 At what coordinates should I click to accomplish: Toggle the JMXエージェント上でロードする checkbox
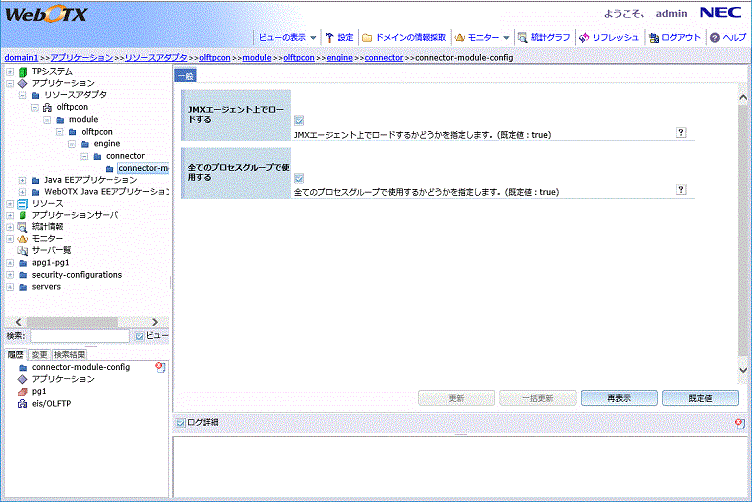click(300, 120)
